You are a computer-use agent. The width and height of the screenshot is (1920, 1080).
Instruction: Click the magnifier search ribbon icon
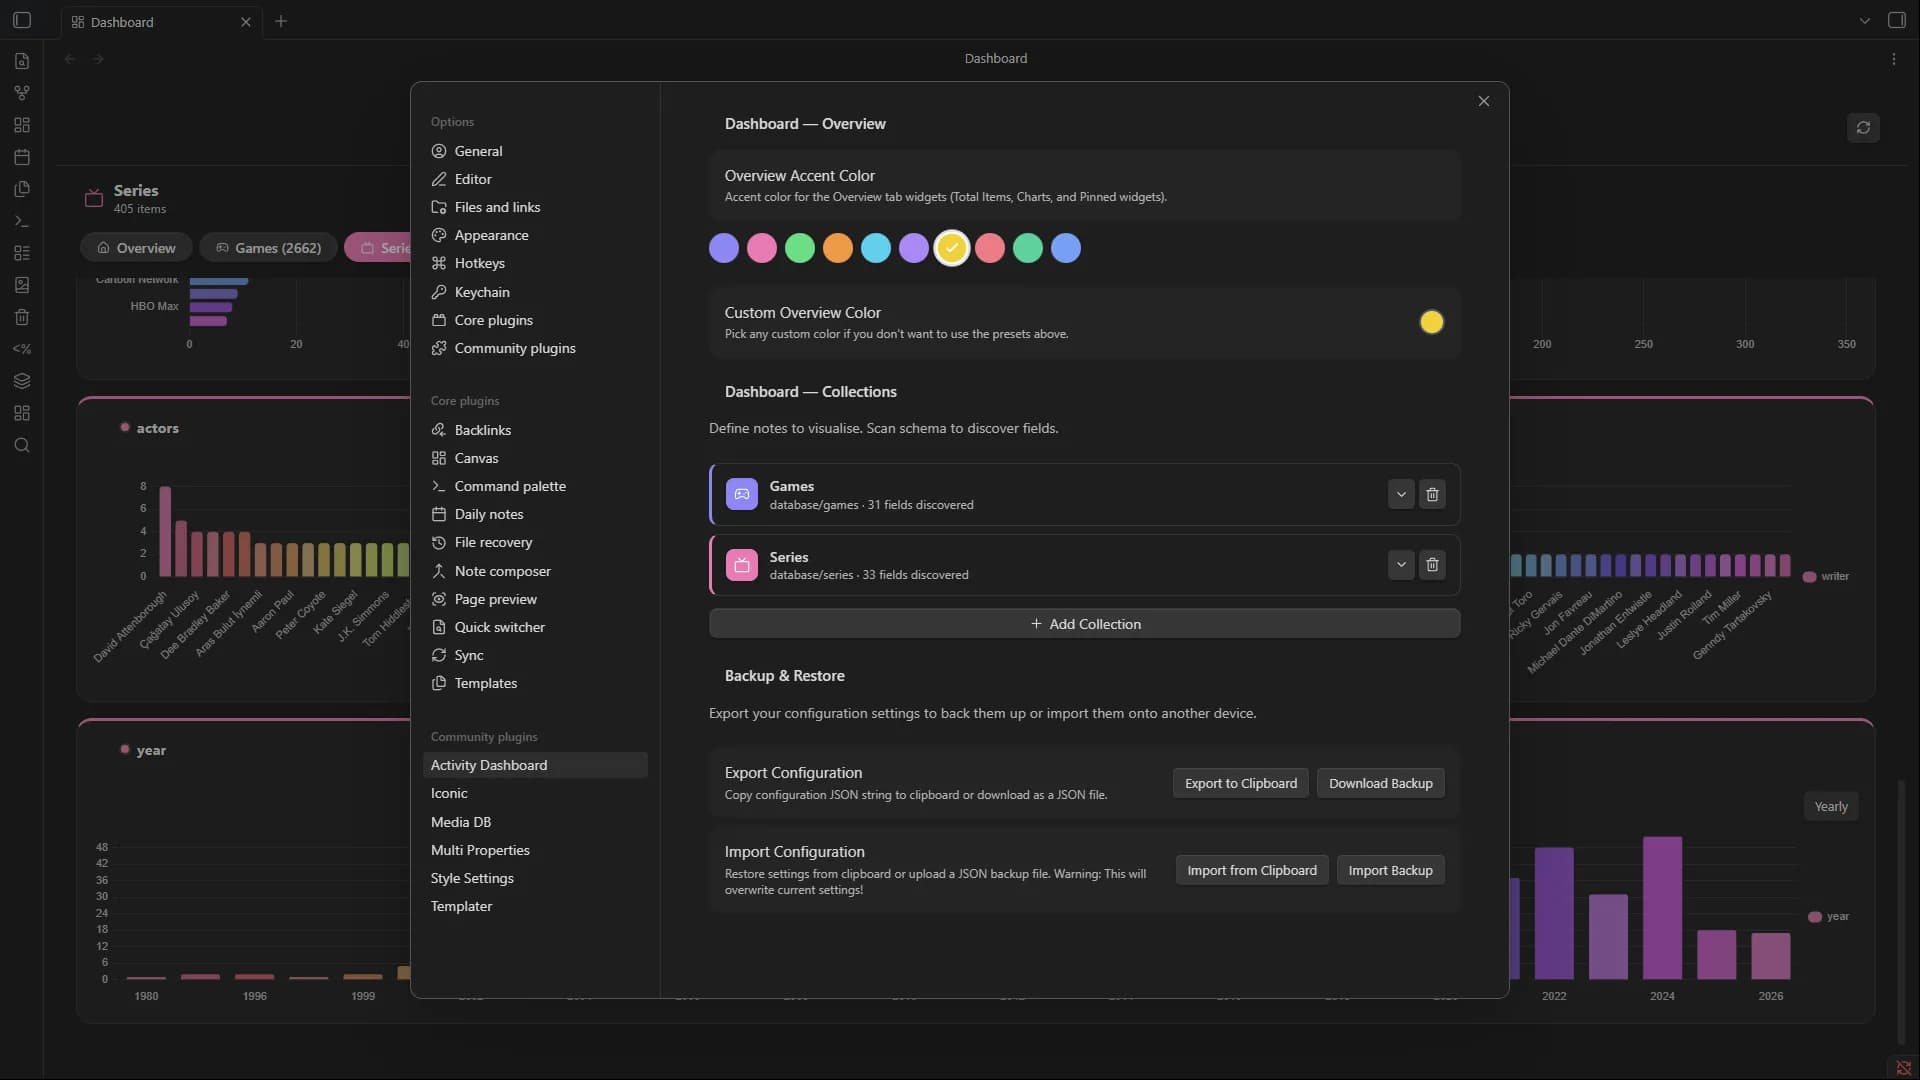[22, 445]
